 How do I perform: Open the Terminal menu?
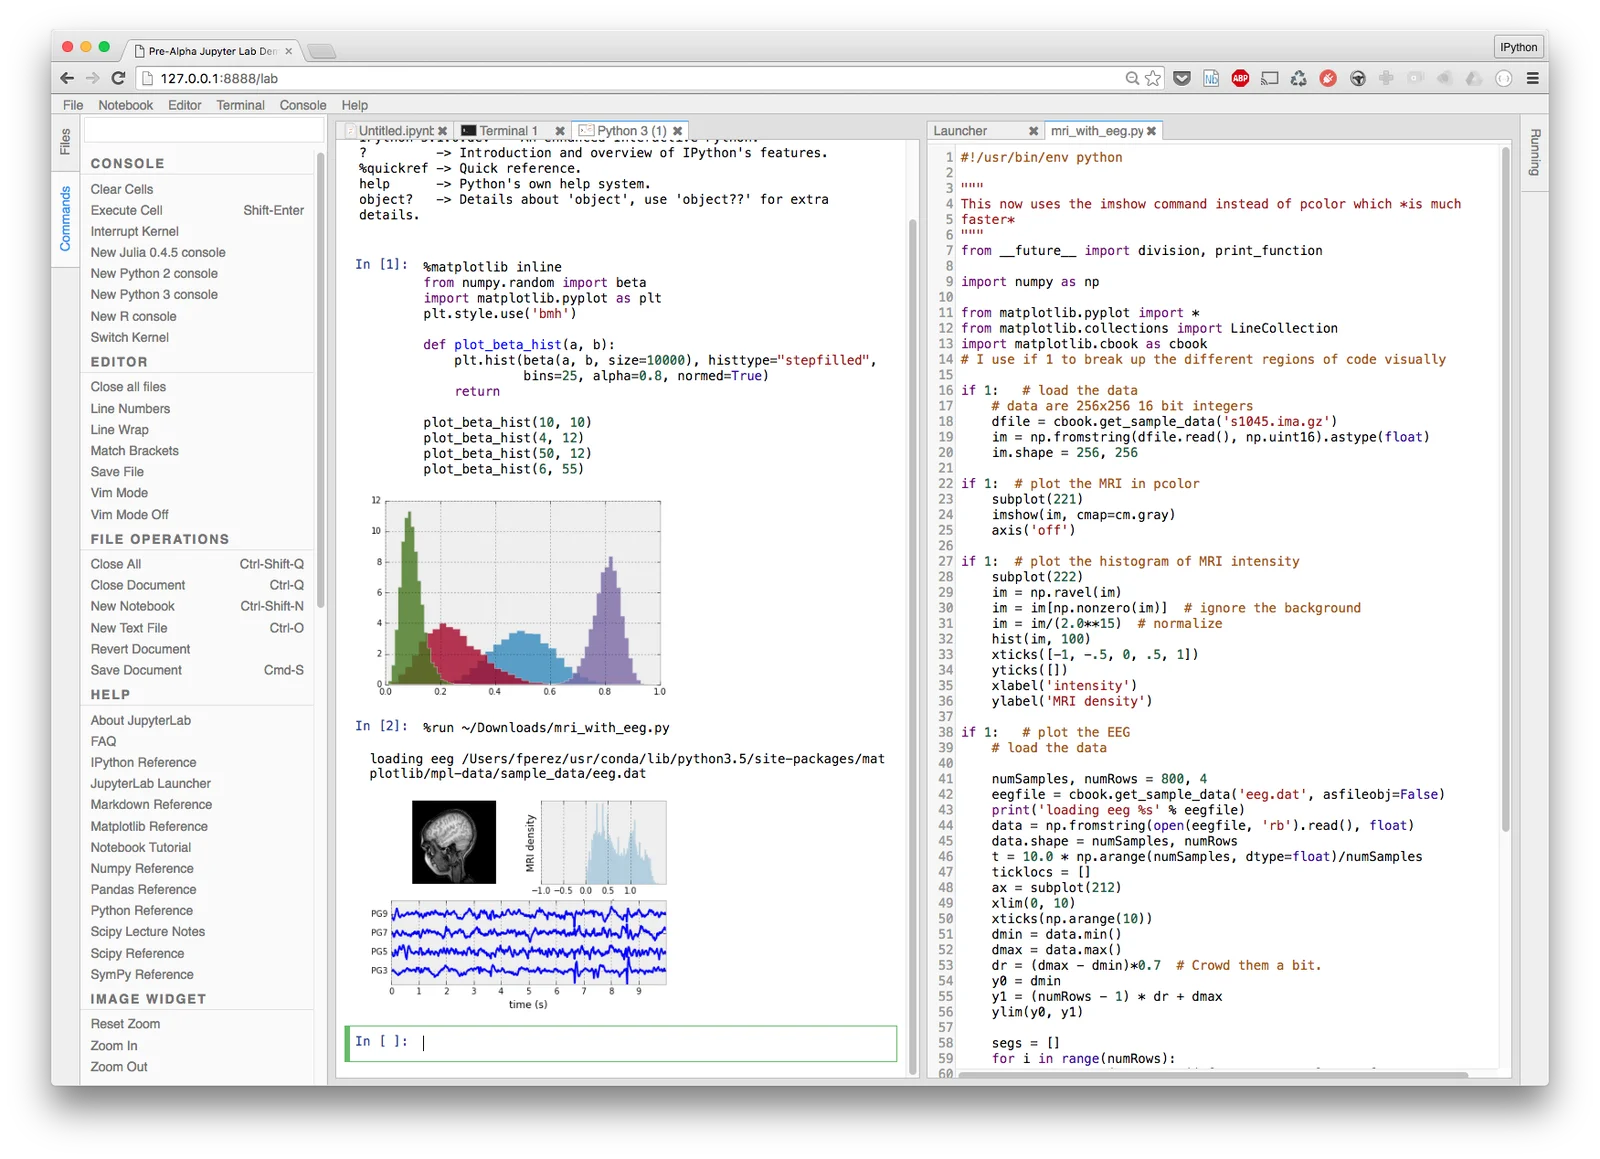[240, 105]
